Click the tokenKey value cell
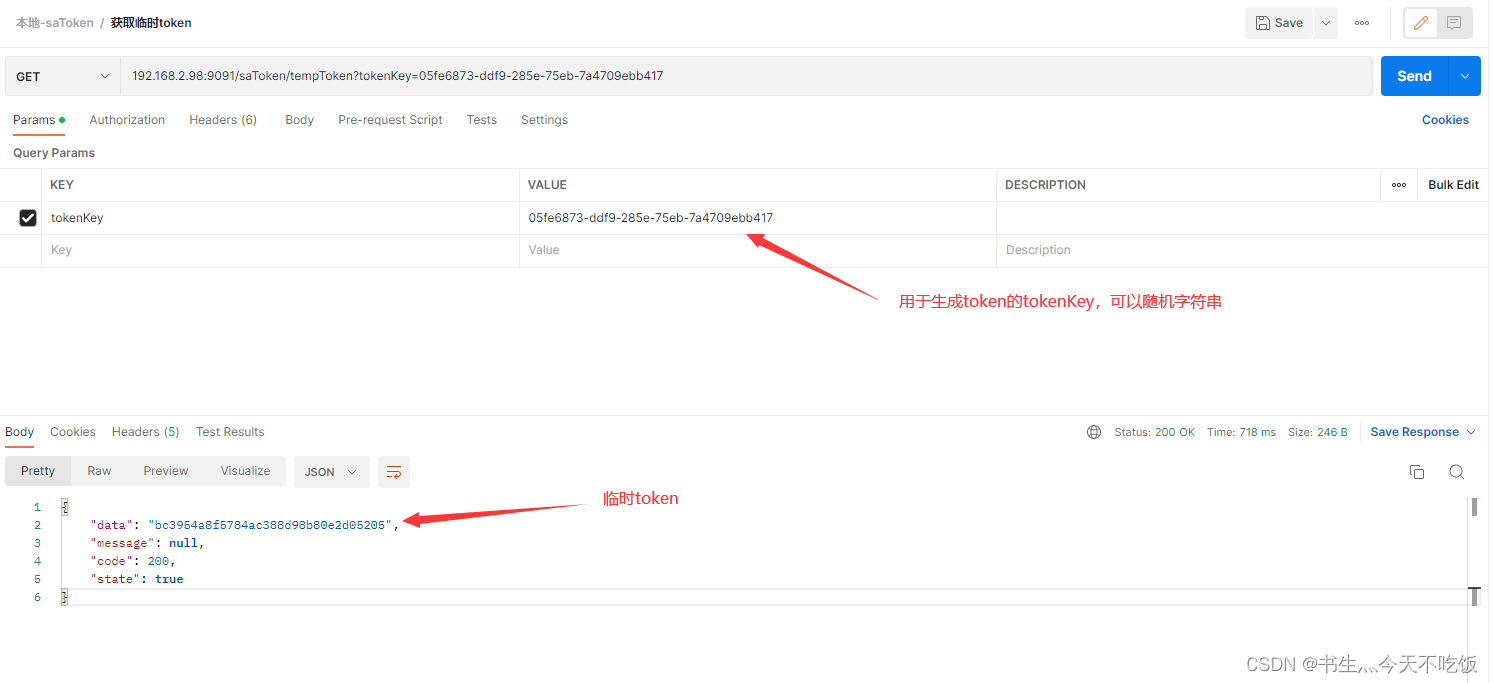Image resolution: width=1493 pixels, height=683 pixels. click(758, 218)
